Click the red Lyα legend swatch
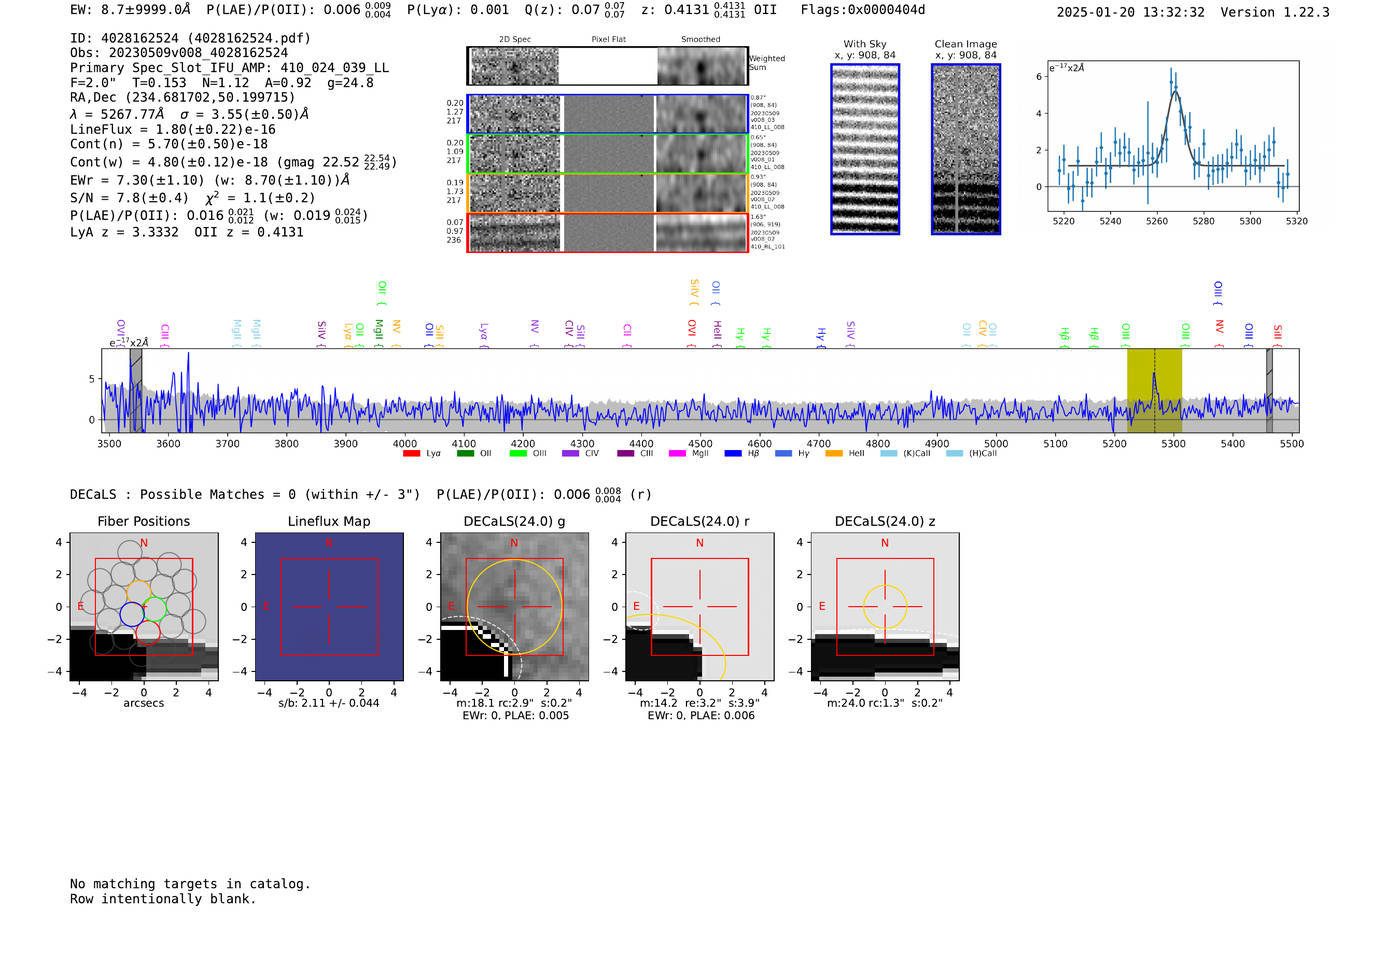The image size is (1400, 953). 411,454
